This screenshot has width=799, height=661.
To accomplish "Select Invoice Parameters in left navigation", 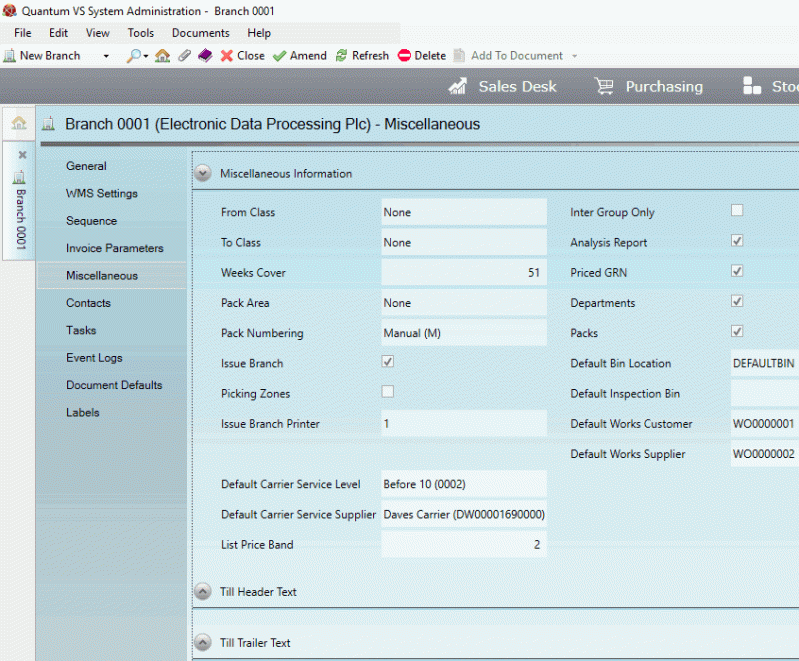I will click(x=115, y=248).
